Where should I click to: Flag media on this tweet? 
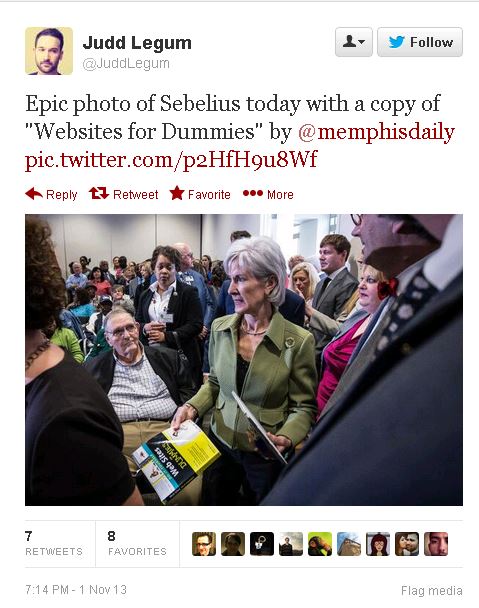pos(432,591)
